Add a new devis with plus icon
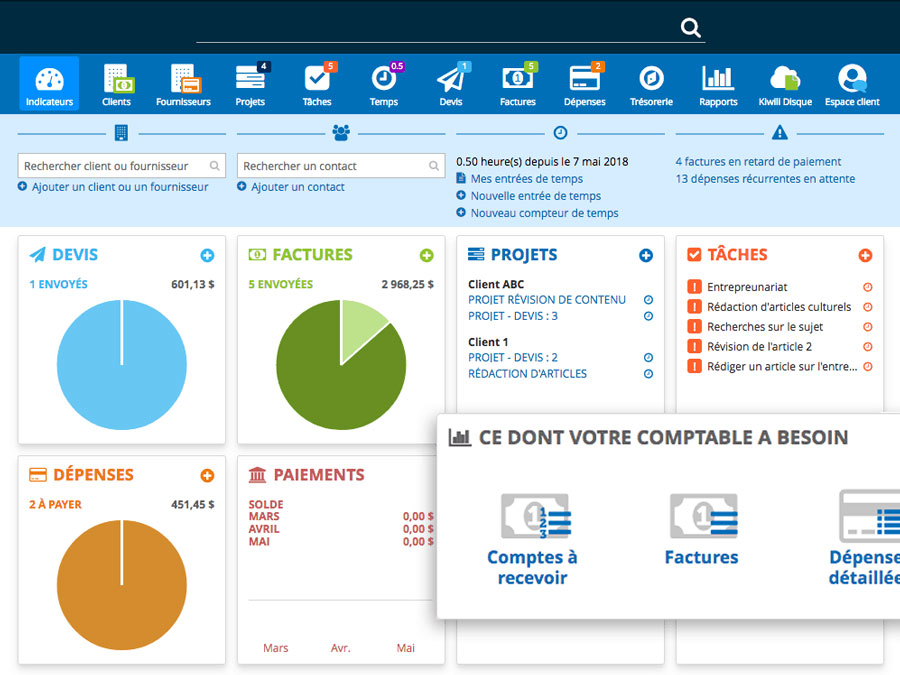Image resolution: width=900 pixels, height=675 pixels. (x=207, y=256)
